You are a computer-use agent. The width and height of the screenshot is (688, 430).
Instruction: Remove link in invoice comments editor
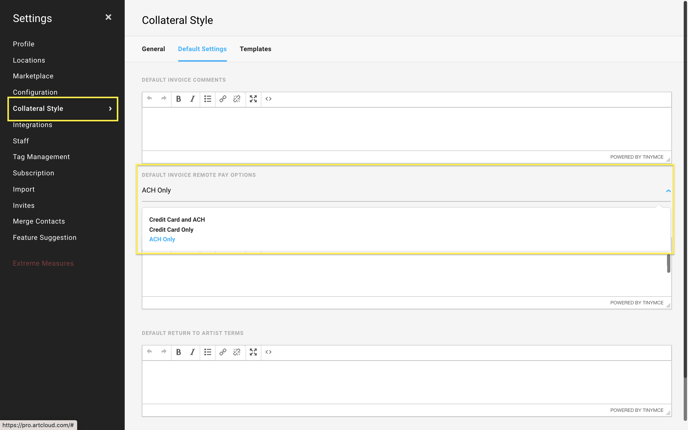tap(237, 99)
